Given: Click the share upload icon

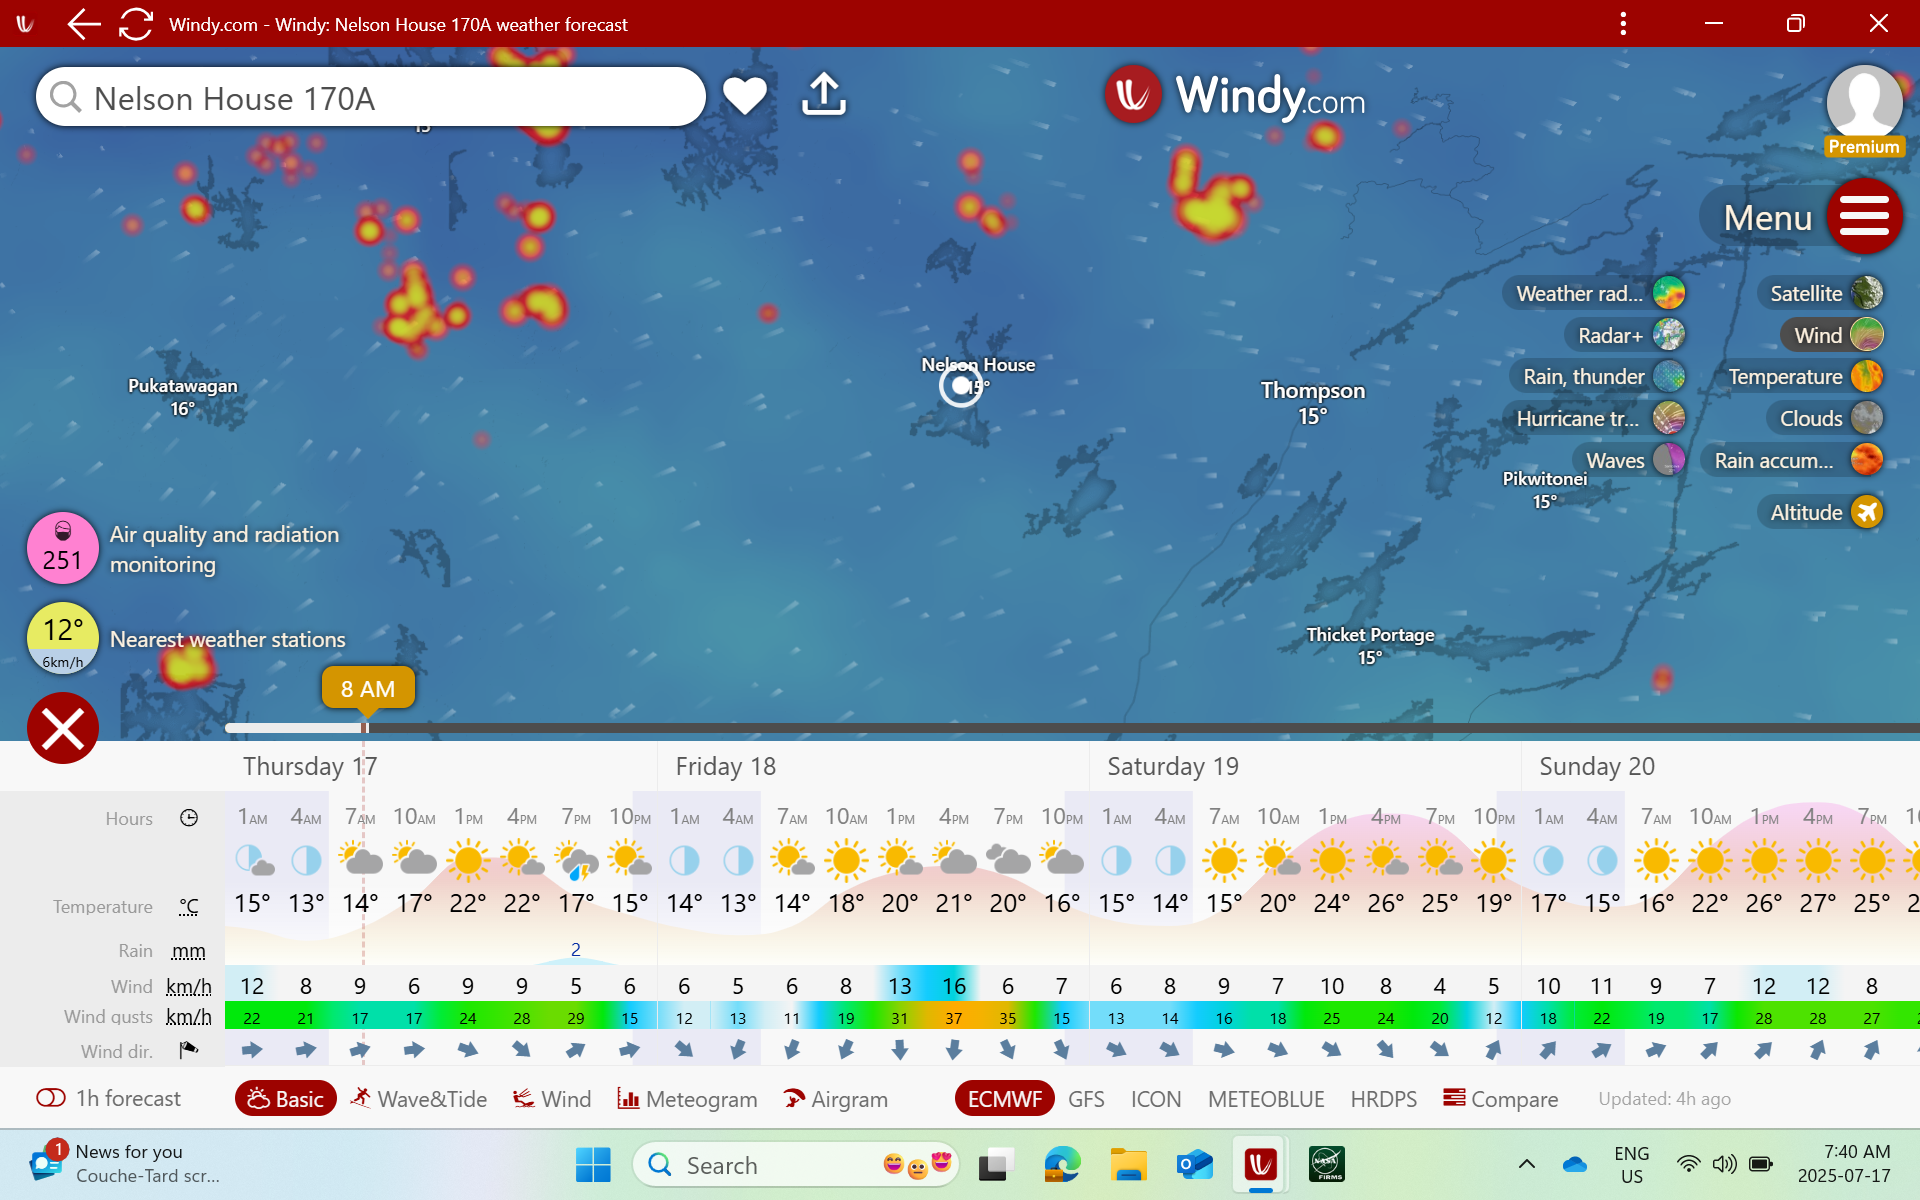Looking at the screenshot, I should (824, 95).
